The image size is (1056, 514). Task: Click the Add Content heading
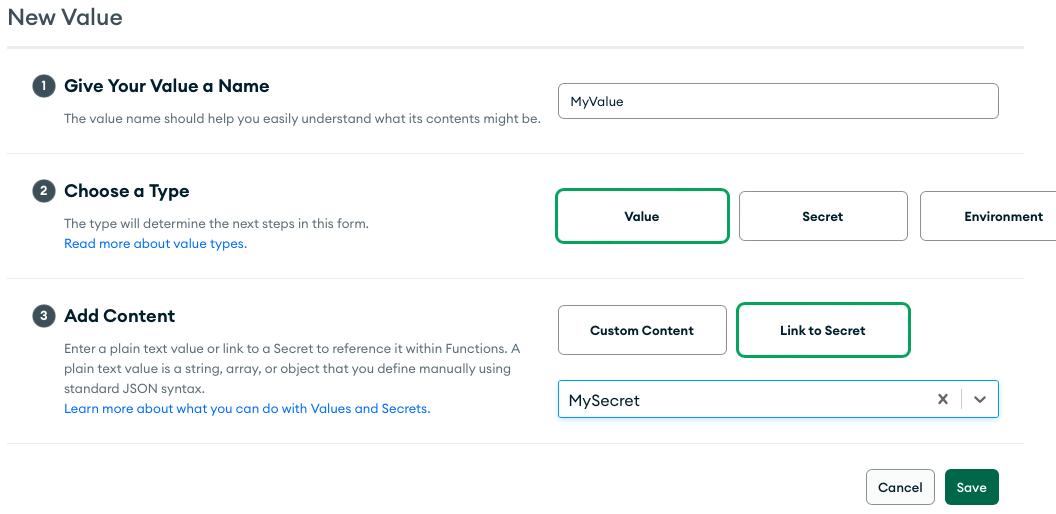(119, 316)
